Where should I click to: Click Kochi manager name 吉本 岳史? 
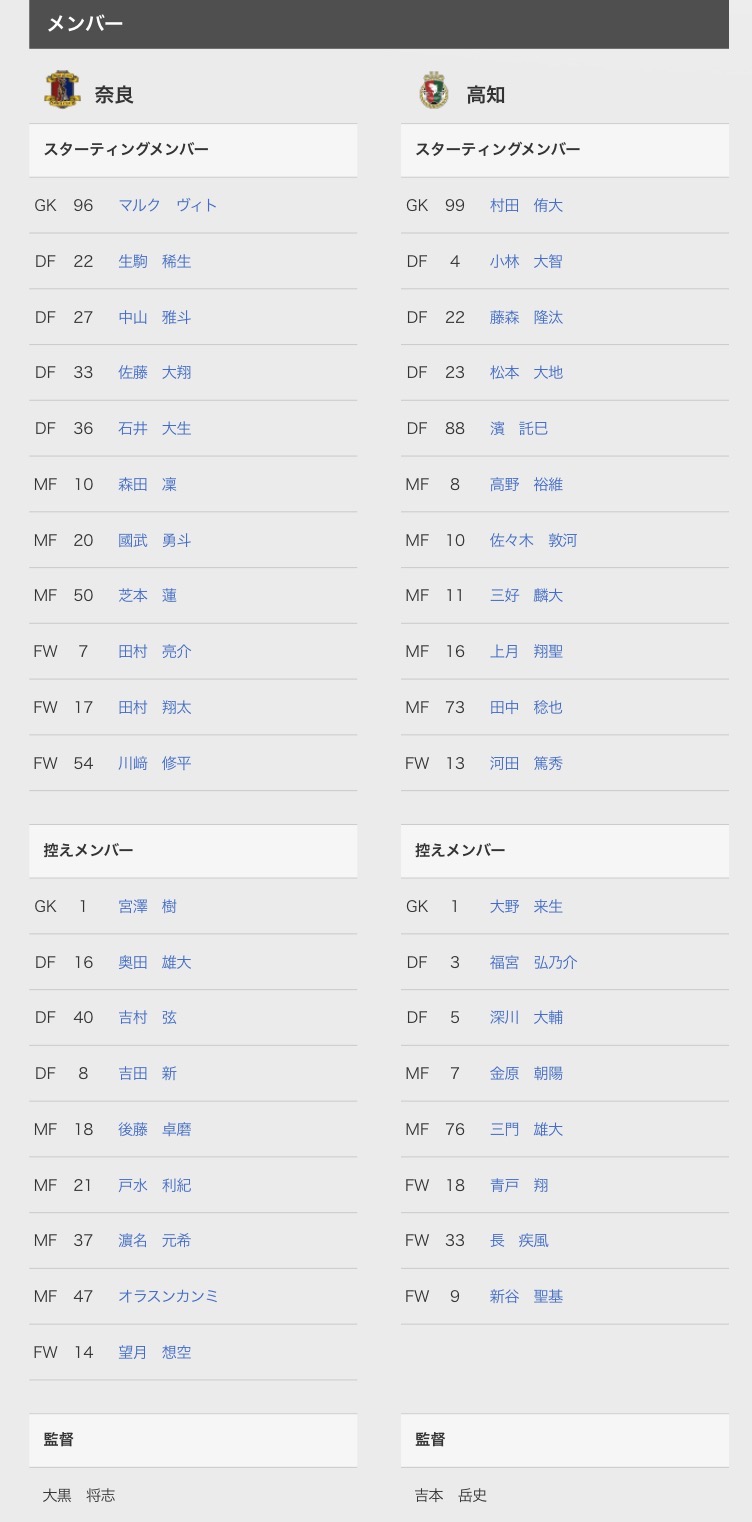point(451,1495)
